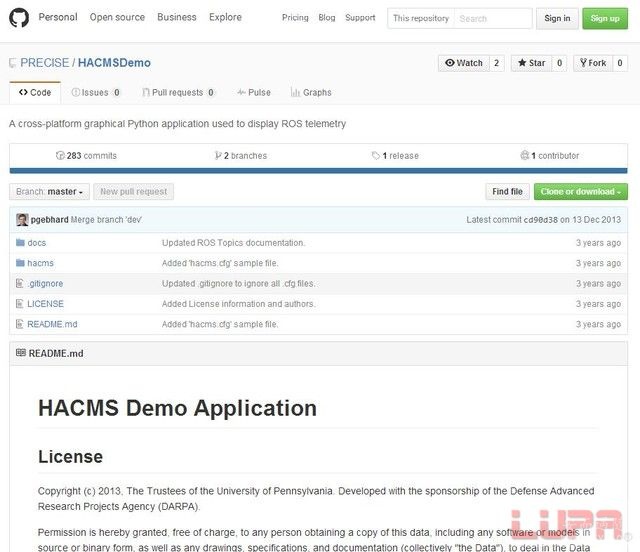Click the New pull request button
Viewport: 640px width, 552px height.
(x=133, y=191)
